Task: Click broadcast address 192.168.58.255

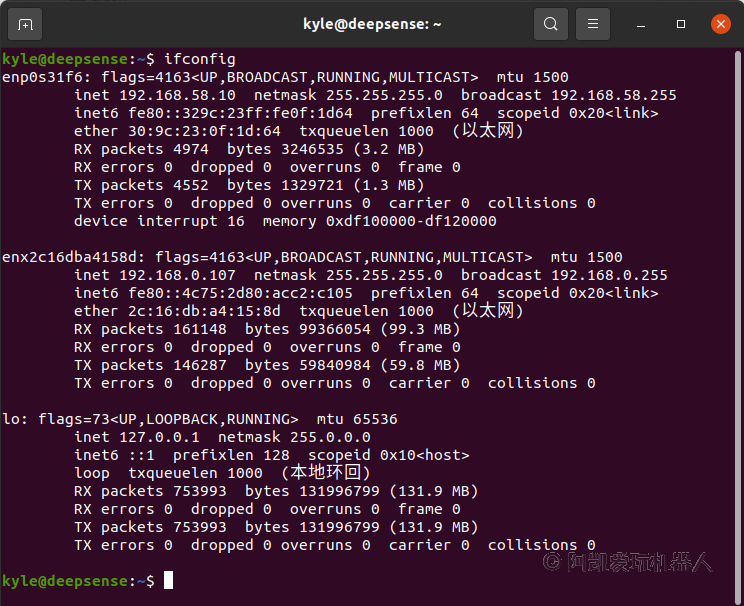Action: pos(613,95)
